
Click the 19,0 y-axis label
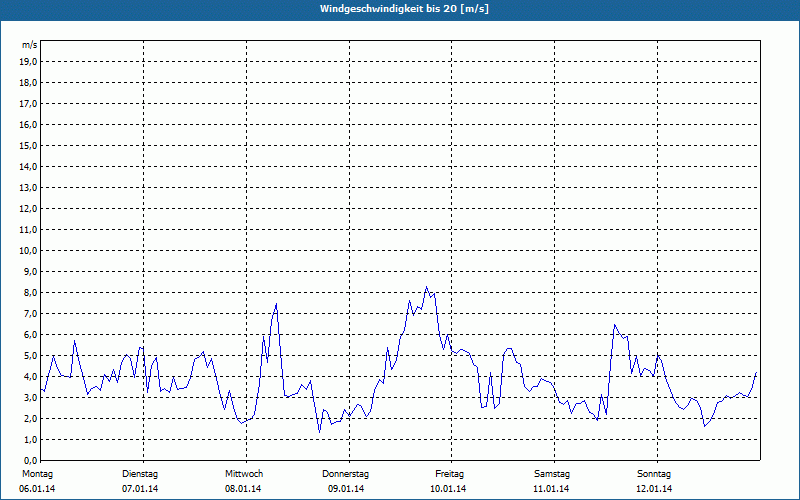[28, 62]
